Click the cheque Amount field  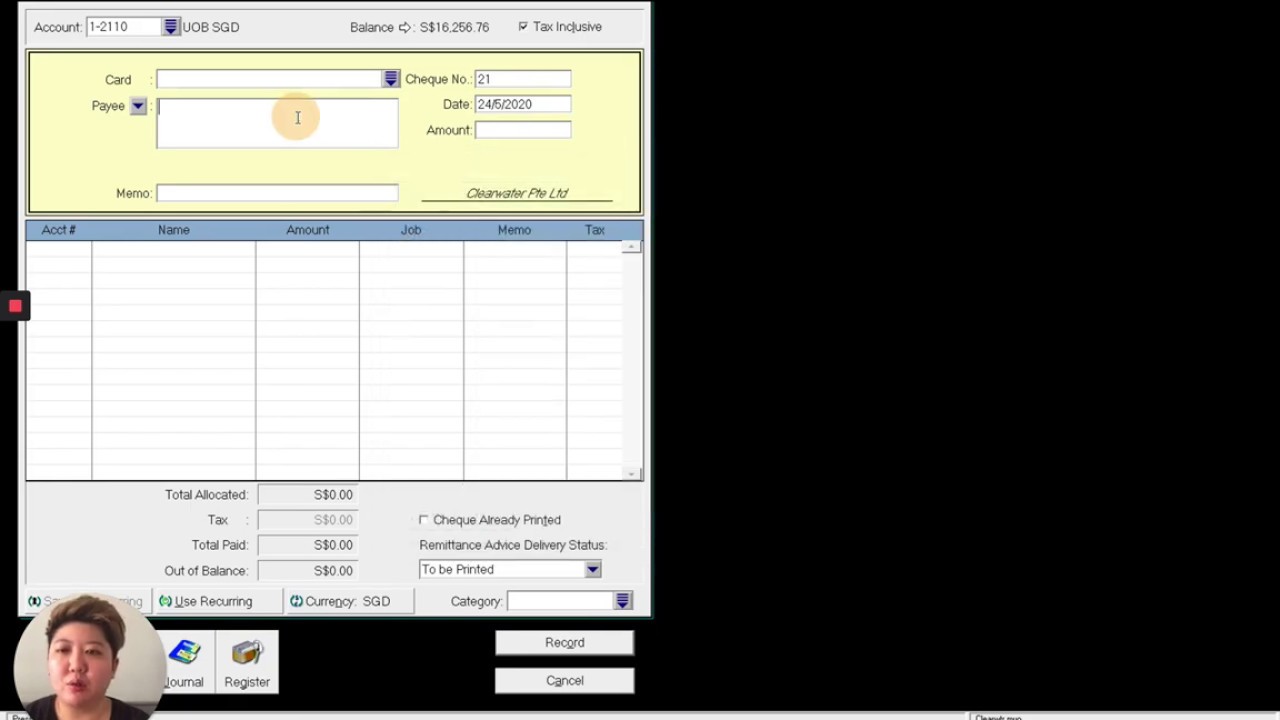pos(523,130)
